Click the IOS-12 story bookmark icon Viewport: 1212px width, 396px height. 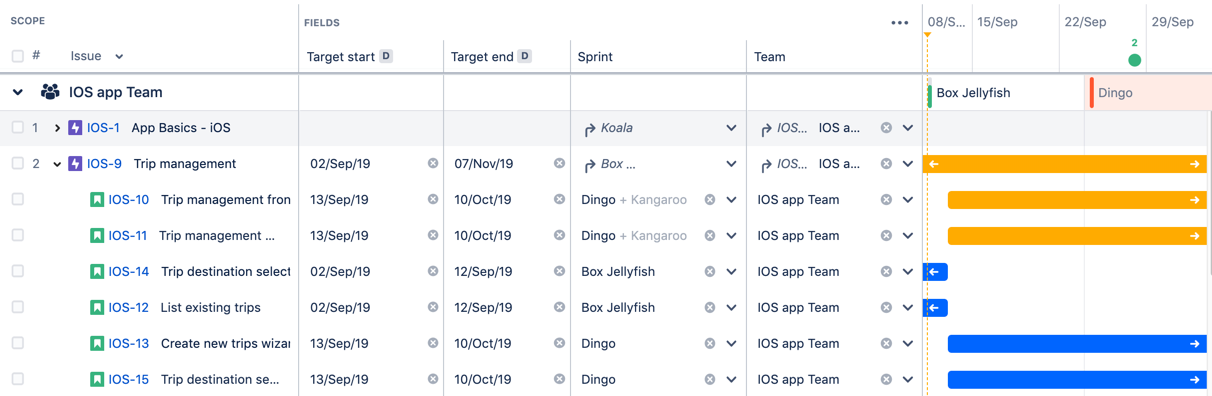97,307
